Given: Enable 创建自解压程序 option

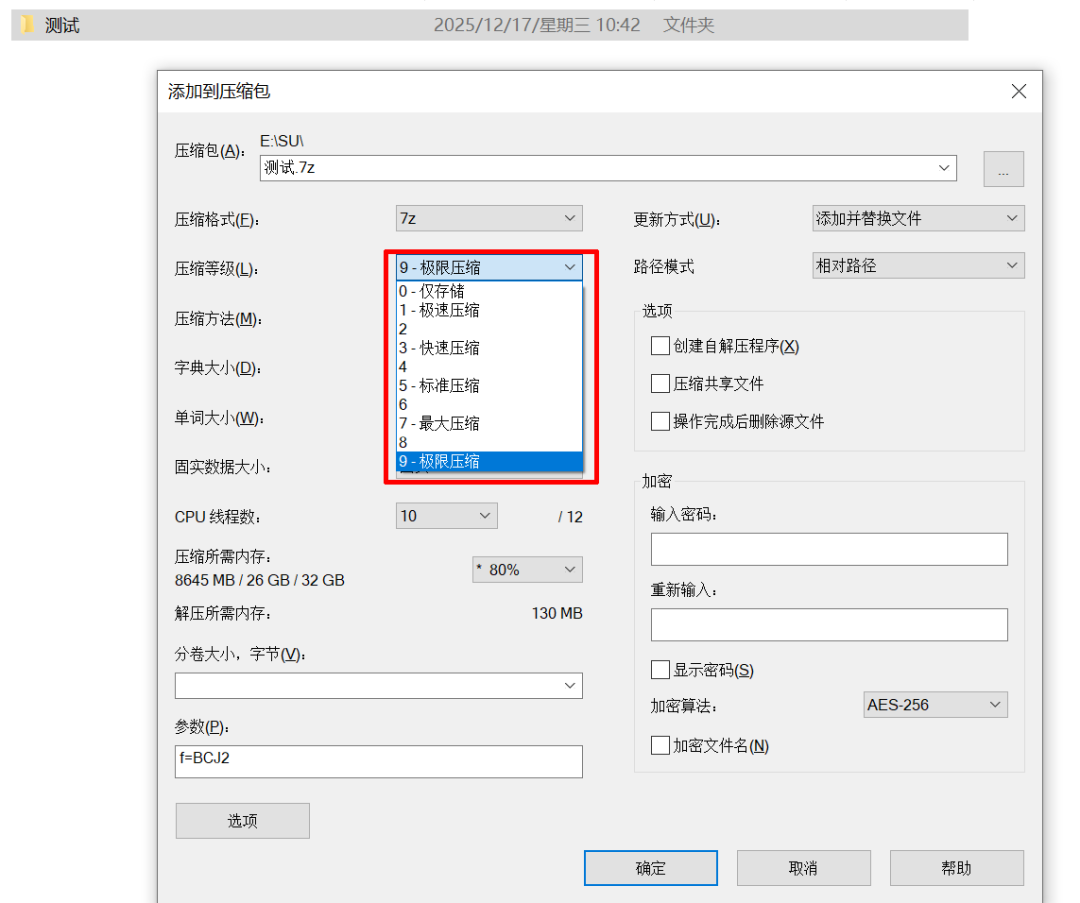Looking at the screenshot, I should click(x=659, y=345).
